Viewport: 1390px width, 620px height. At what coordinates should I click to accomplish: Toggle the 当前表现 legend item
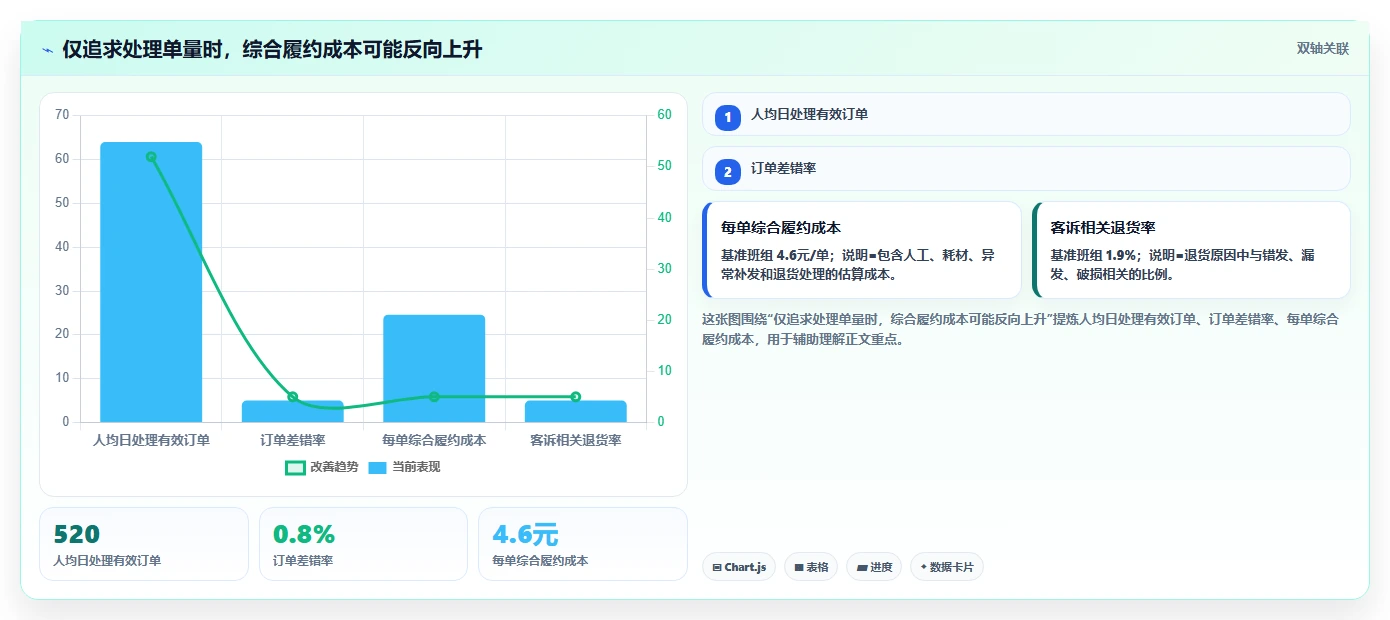click(x=404, y=467)
